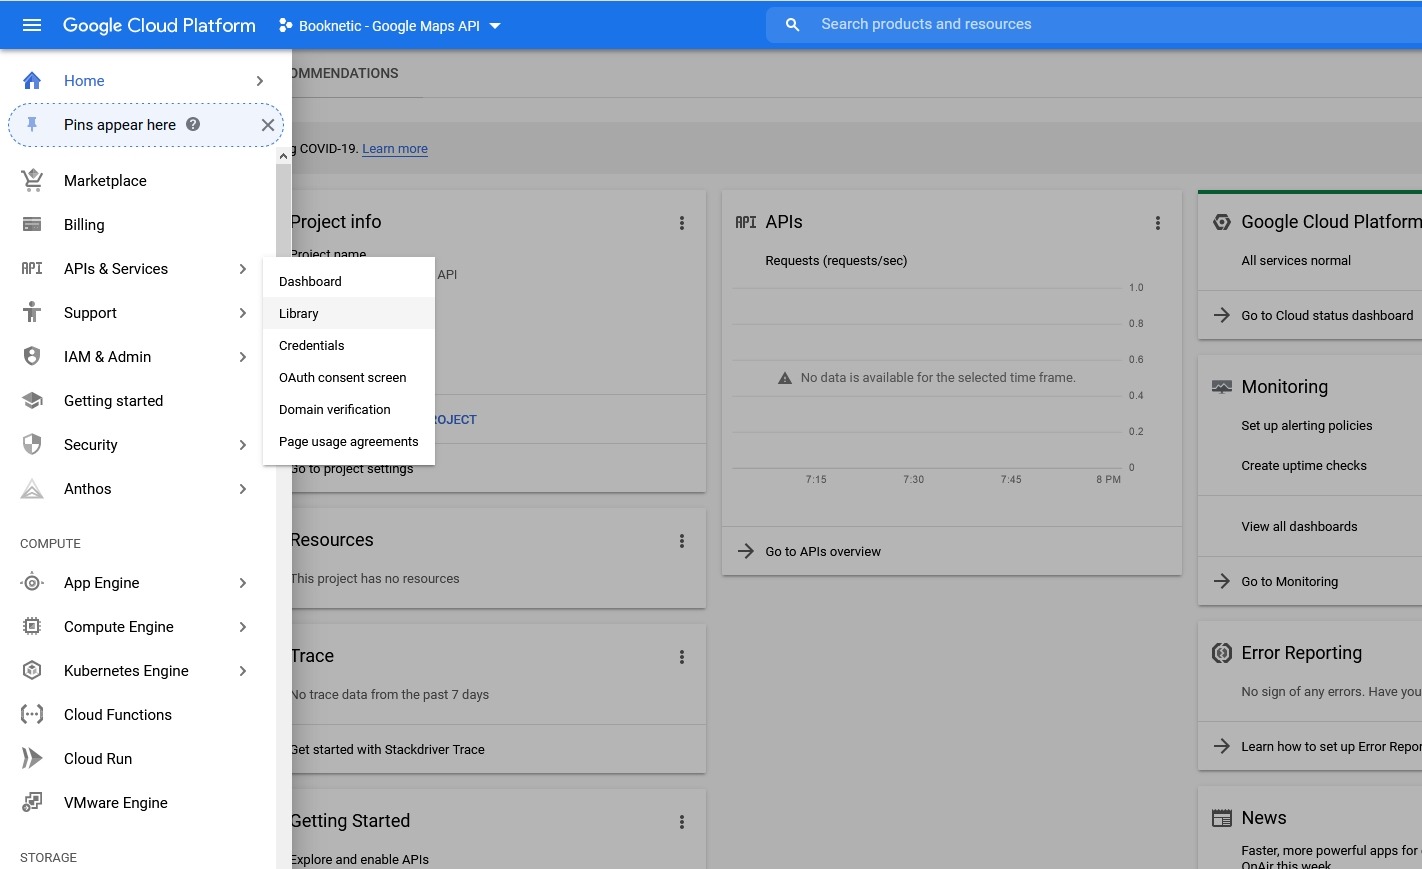Expand the App Engine submenu arrow

(x=243, y=583)
